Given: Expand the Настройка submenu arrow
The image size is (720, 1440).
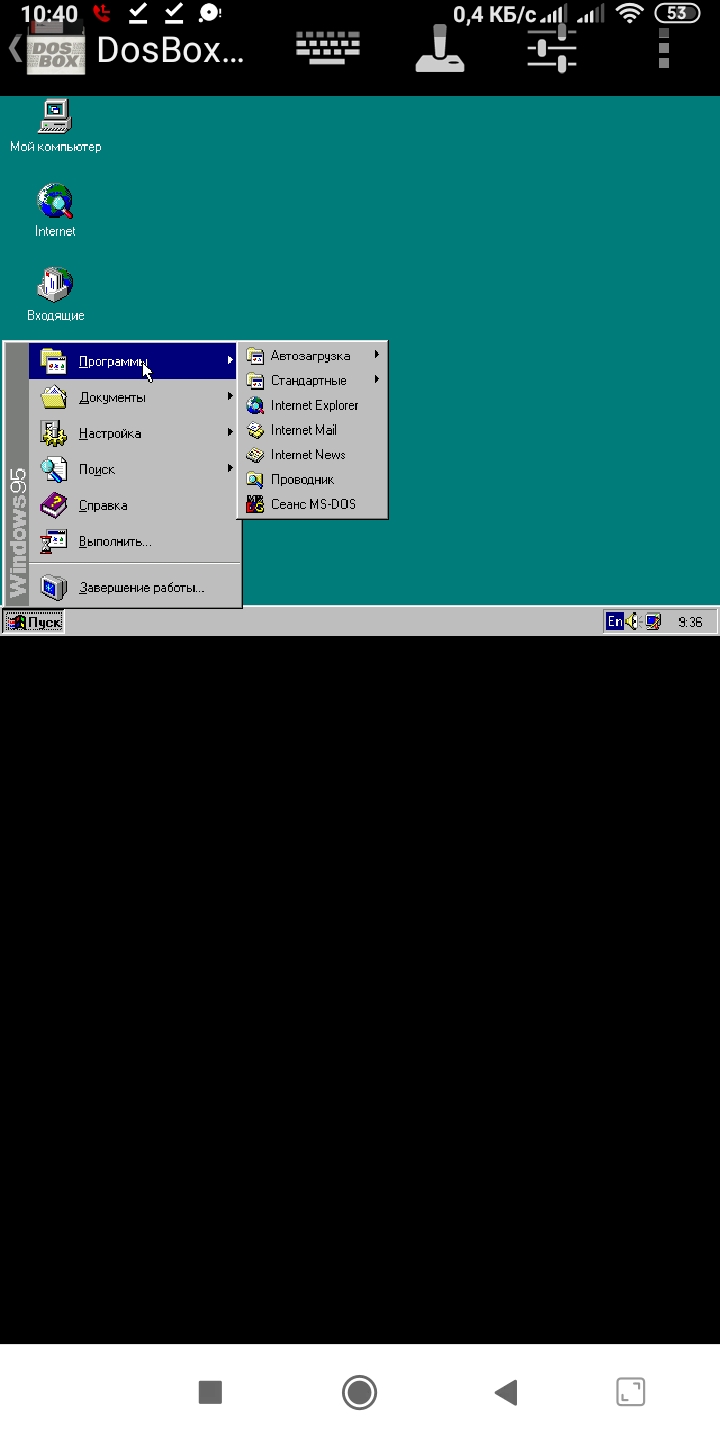Looking at the screenshot, I should point(230,433).
